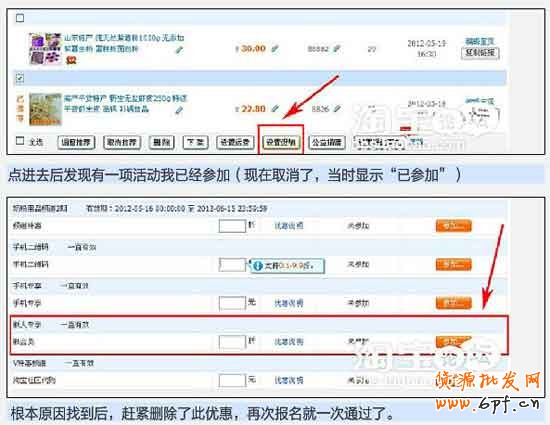Open 优惠说明 link in the bottom 淘宝社区 row
Image resolution: width=550 pixels, height=425 pixels.
[289, 380]
